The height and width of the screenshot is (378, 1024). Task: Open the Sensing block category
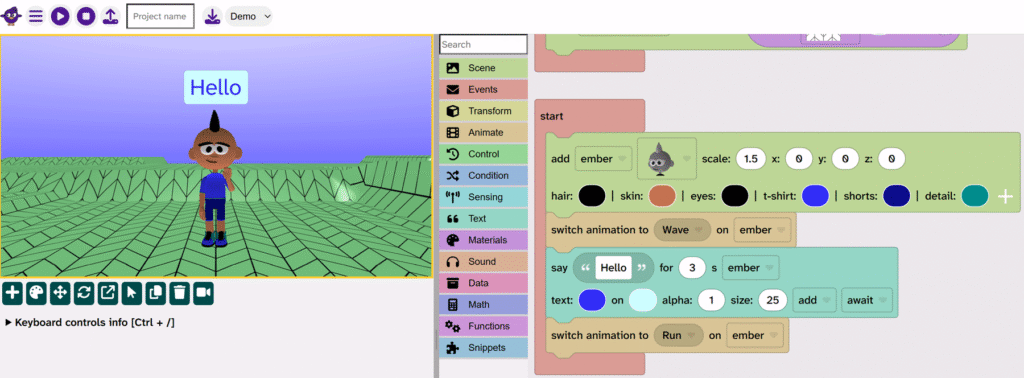(x=483, y=197)
